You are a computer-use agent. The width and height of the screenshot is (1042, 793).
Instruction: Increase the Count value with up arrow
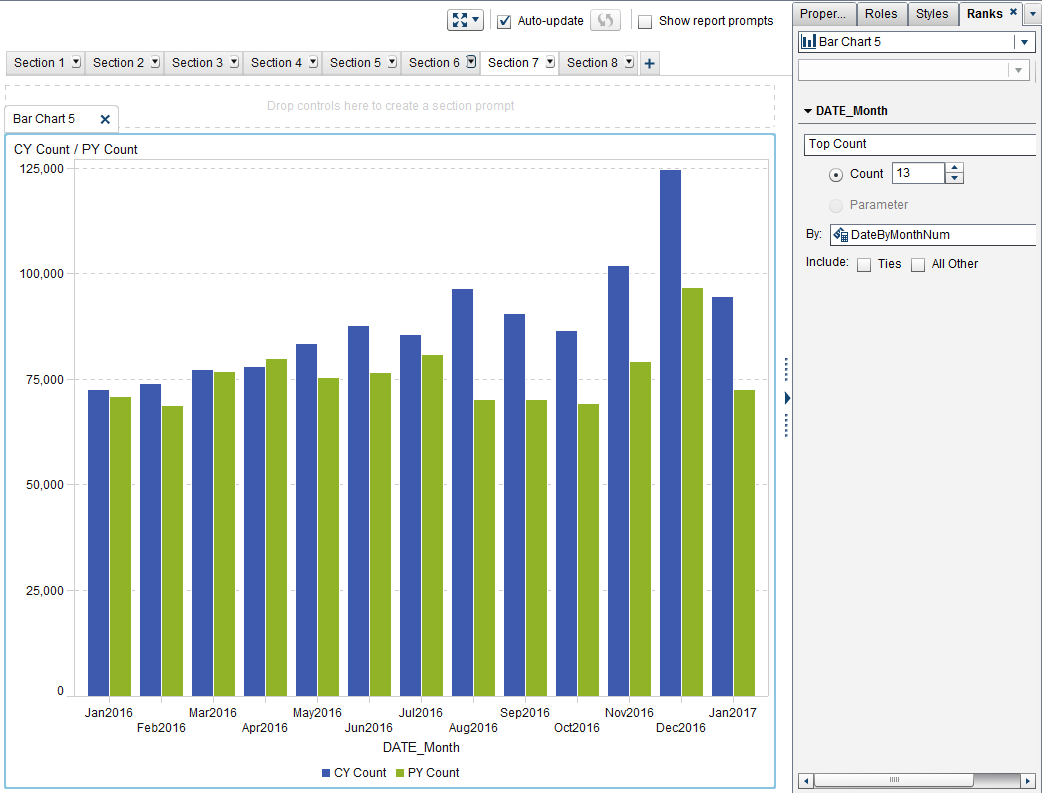point(955,168)
